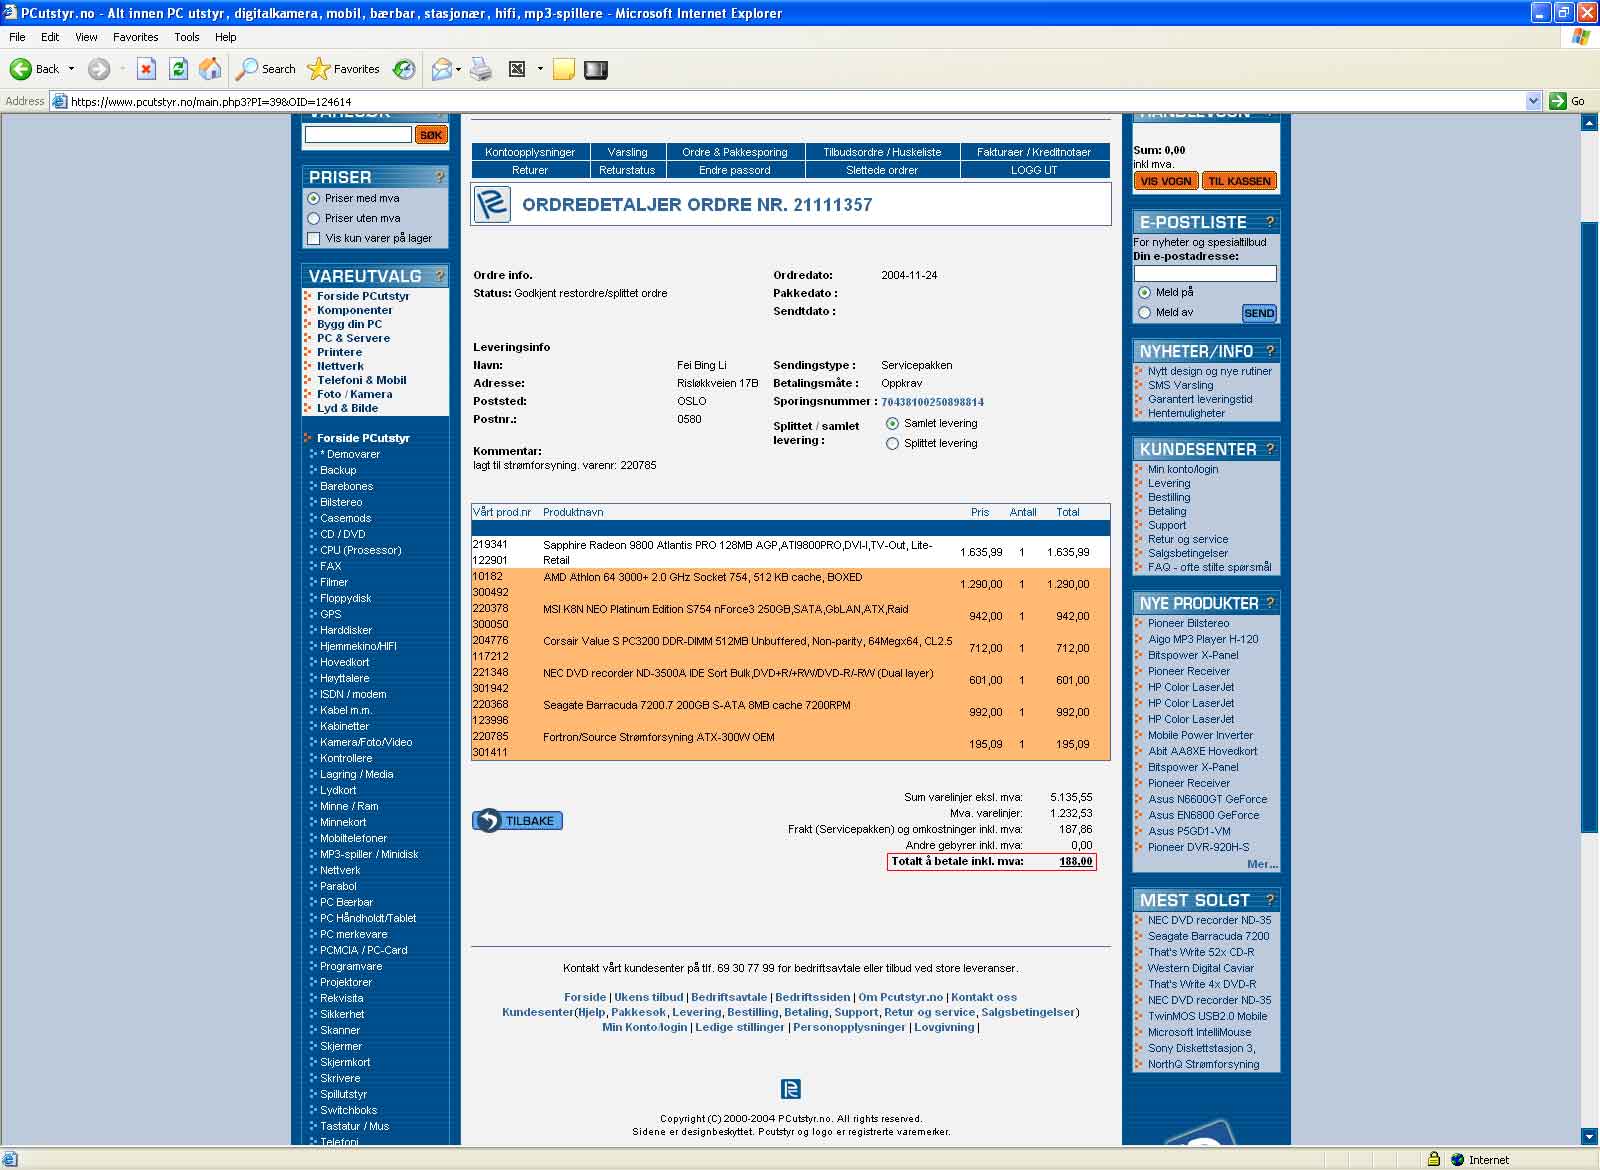Image resolution: width=1600 pixels, height=1170 pixels.
Task: Open the Favorites menu
Action: click(135, 37)
